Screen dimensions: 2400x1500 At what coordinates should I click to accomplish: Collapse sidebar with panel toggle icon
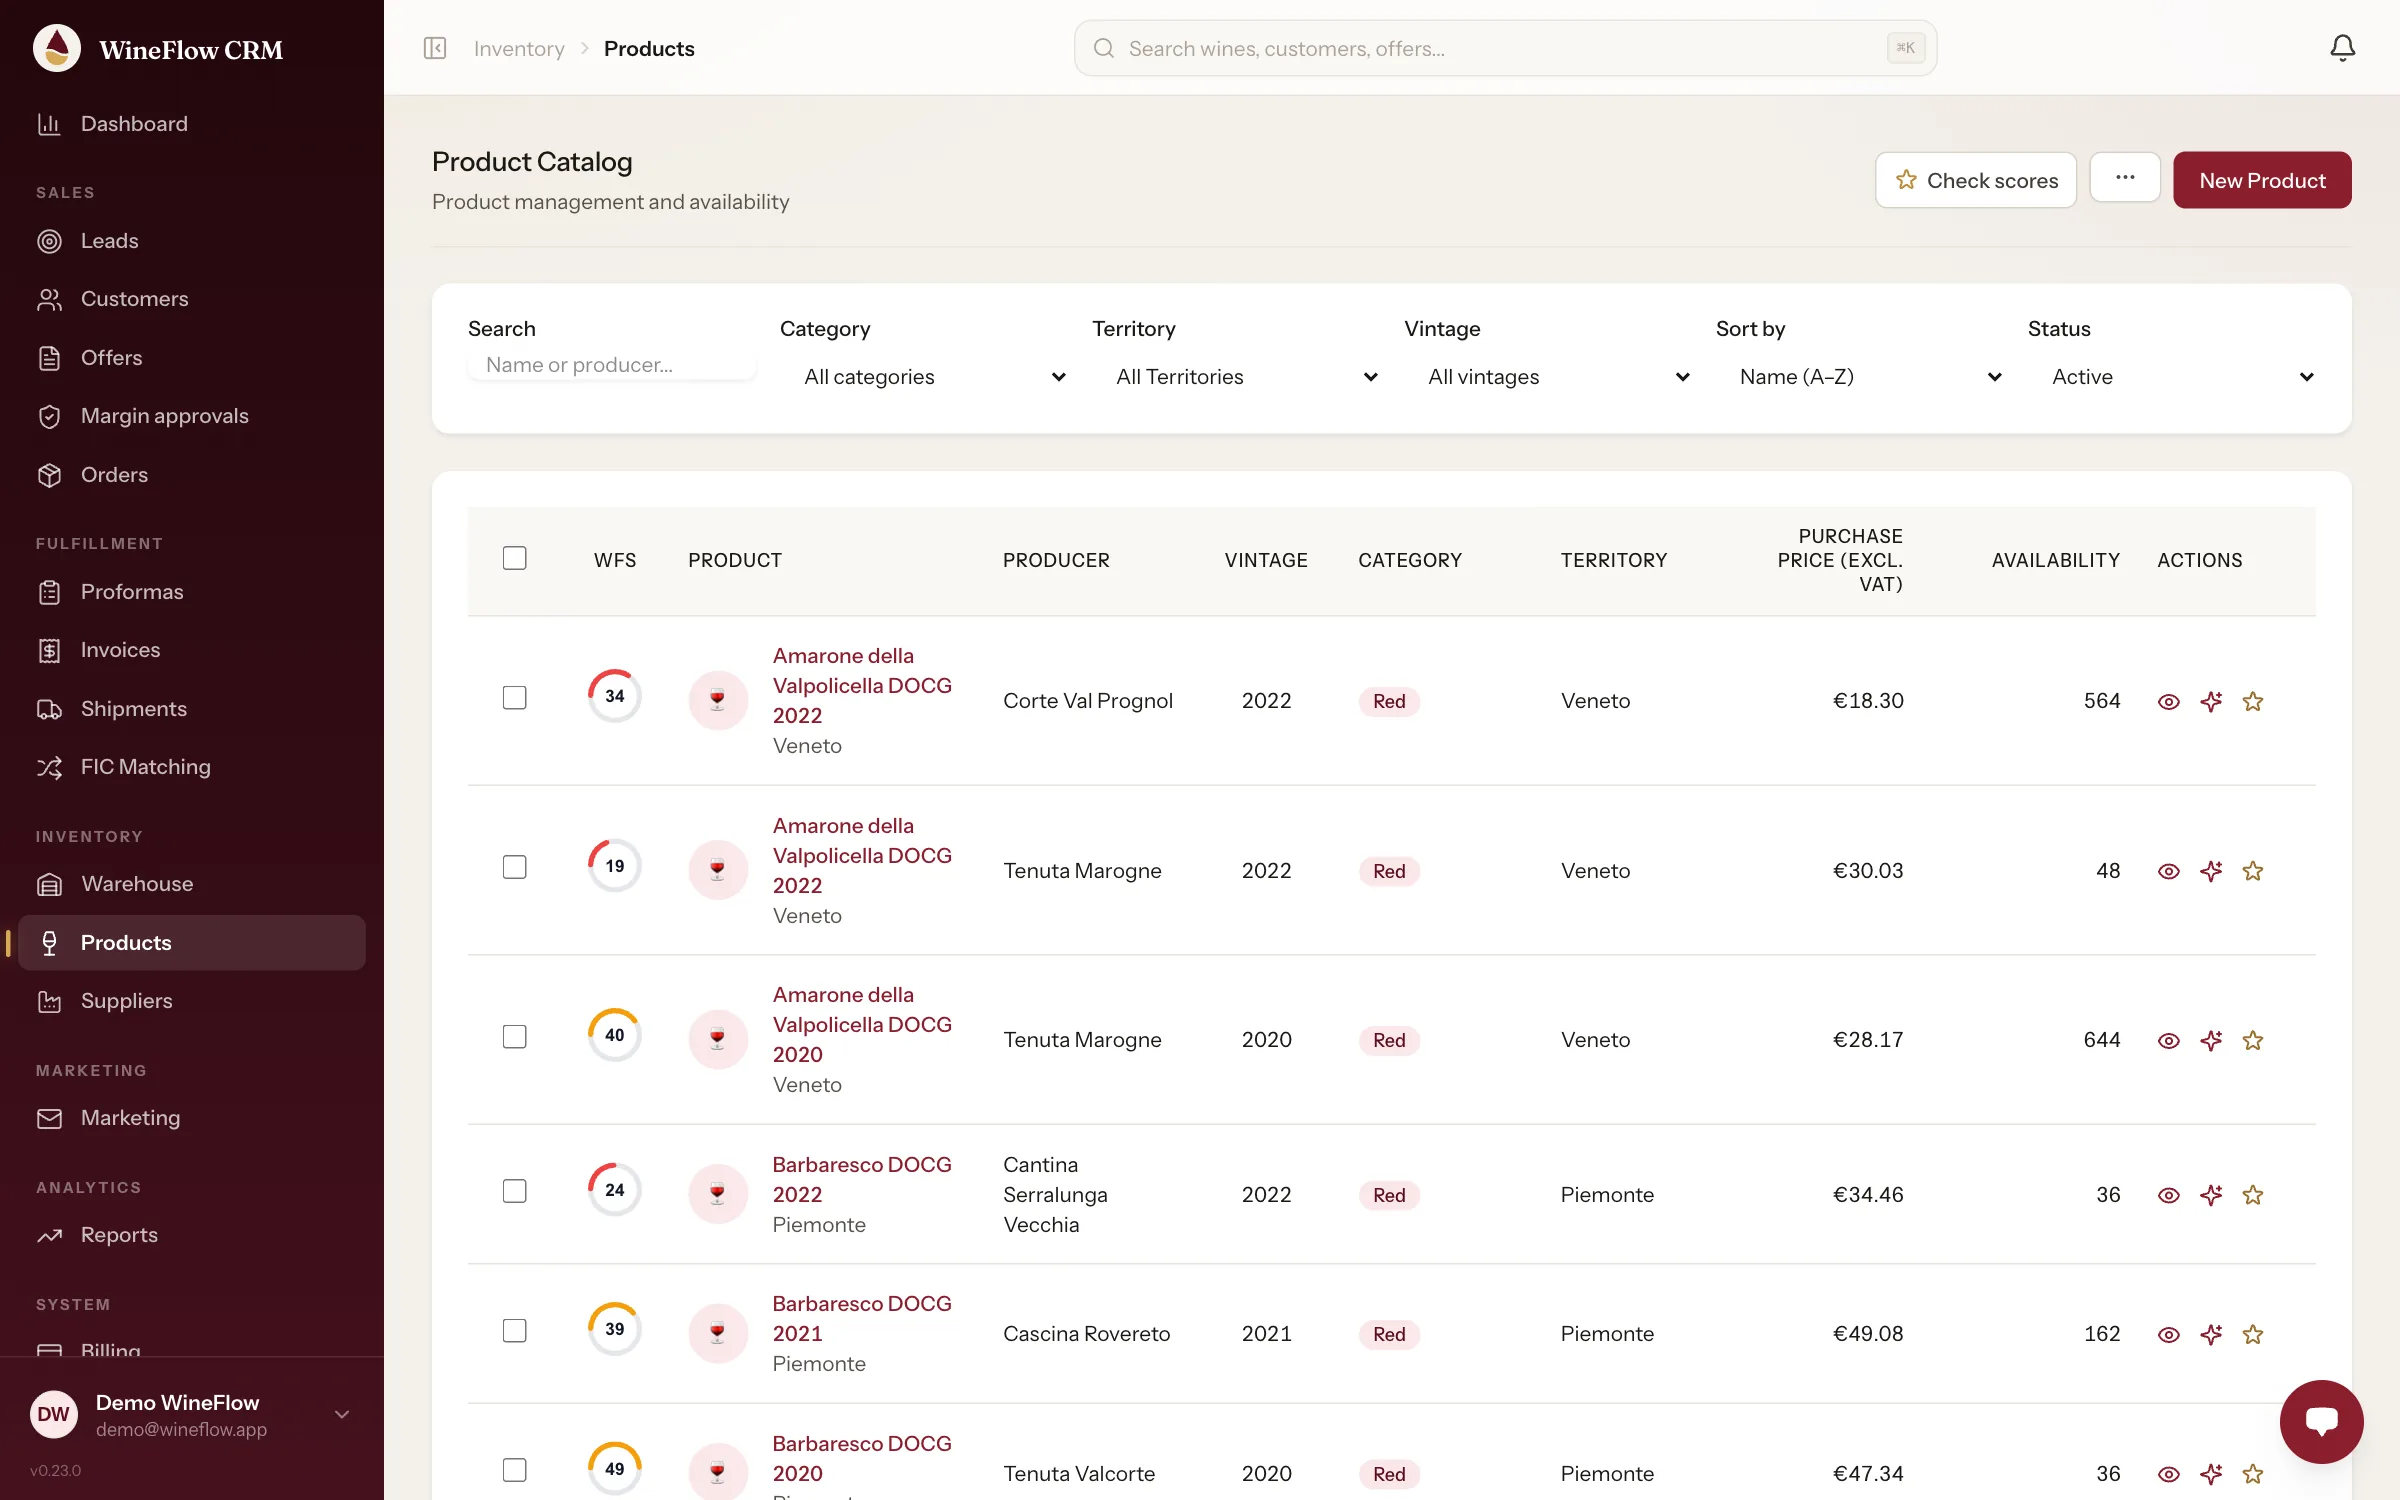435,48
